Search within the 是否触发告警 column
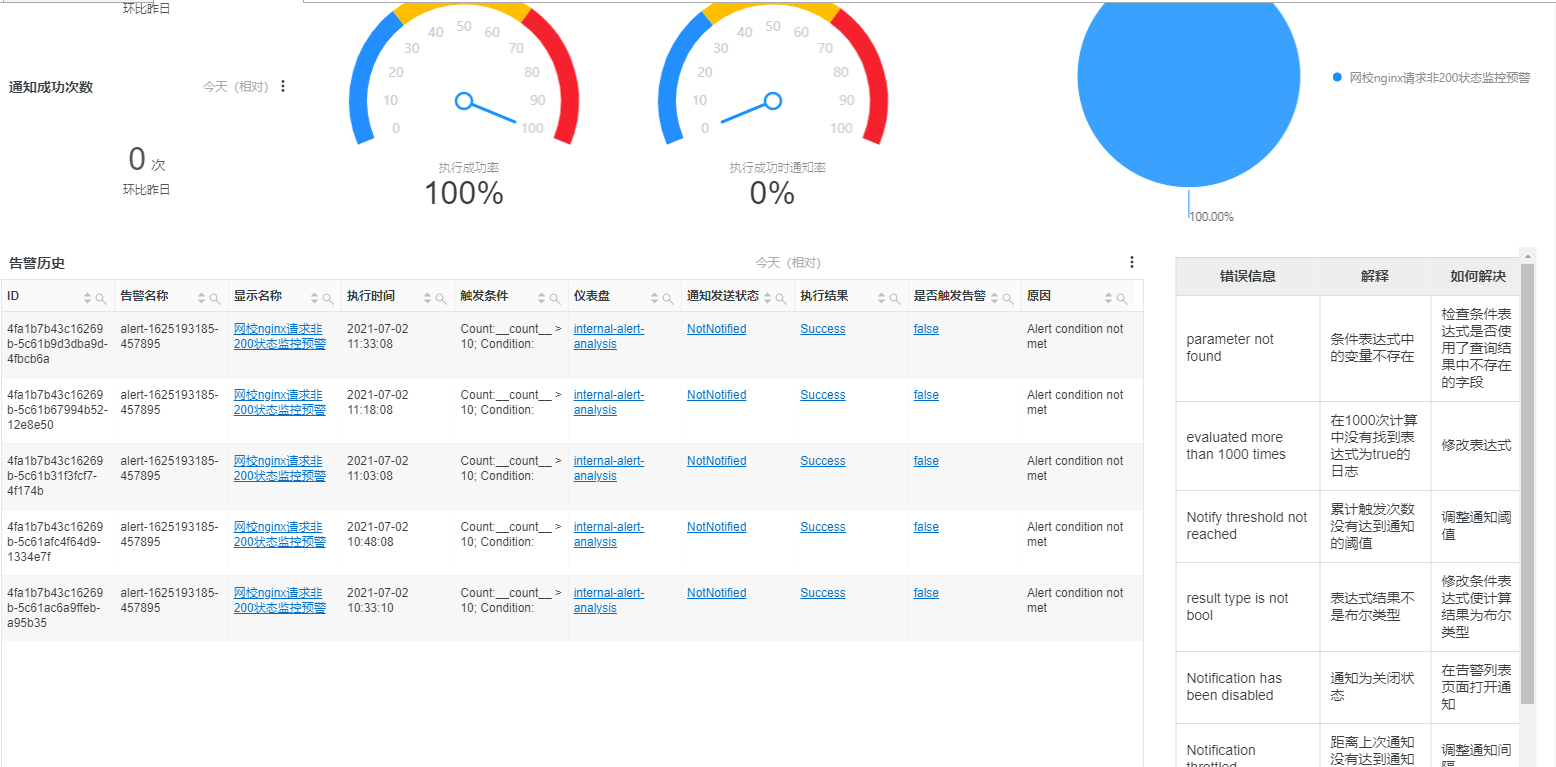This screenshot has height=767, width=1556. click(x=1008, y=298)
